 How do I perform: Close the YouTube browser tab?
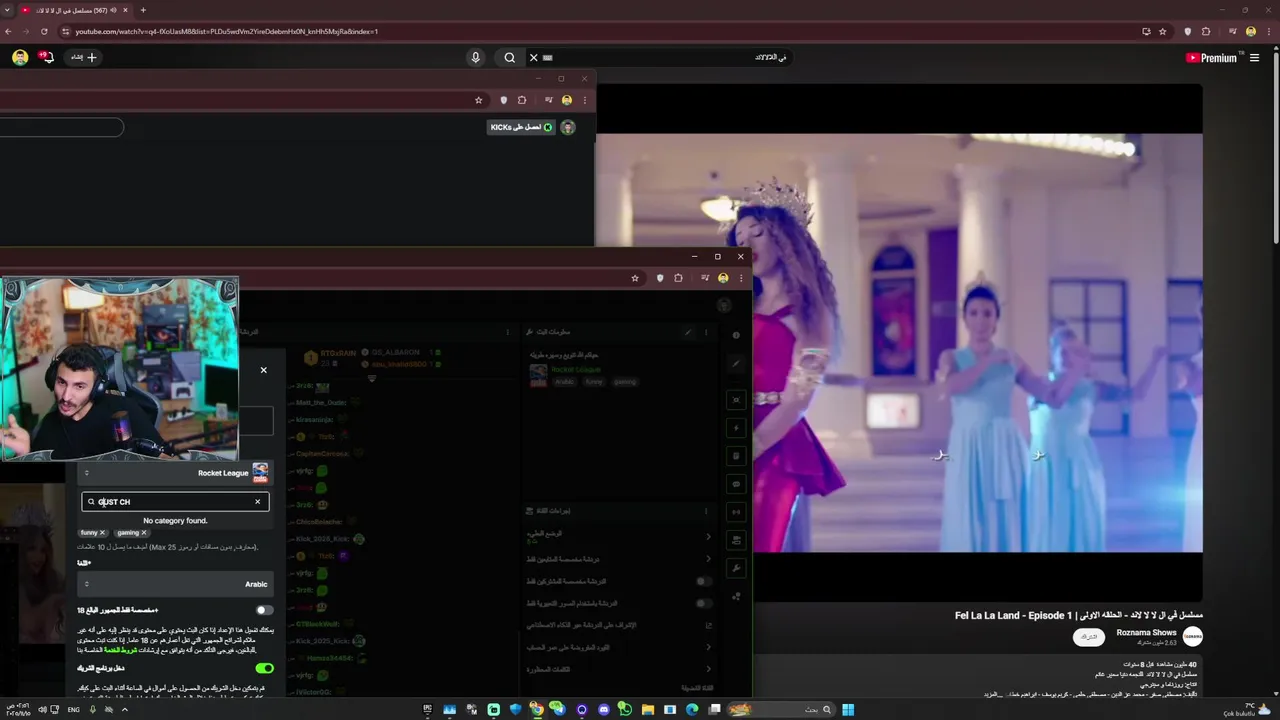[125, 10]
